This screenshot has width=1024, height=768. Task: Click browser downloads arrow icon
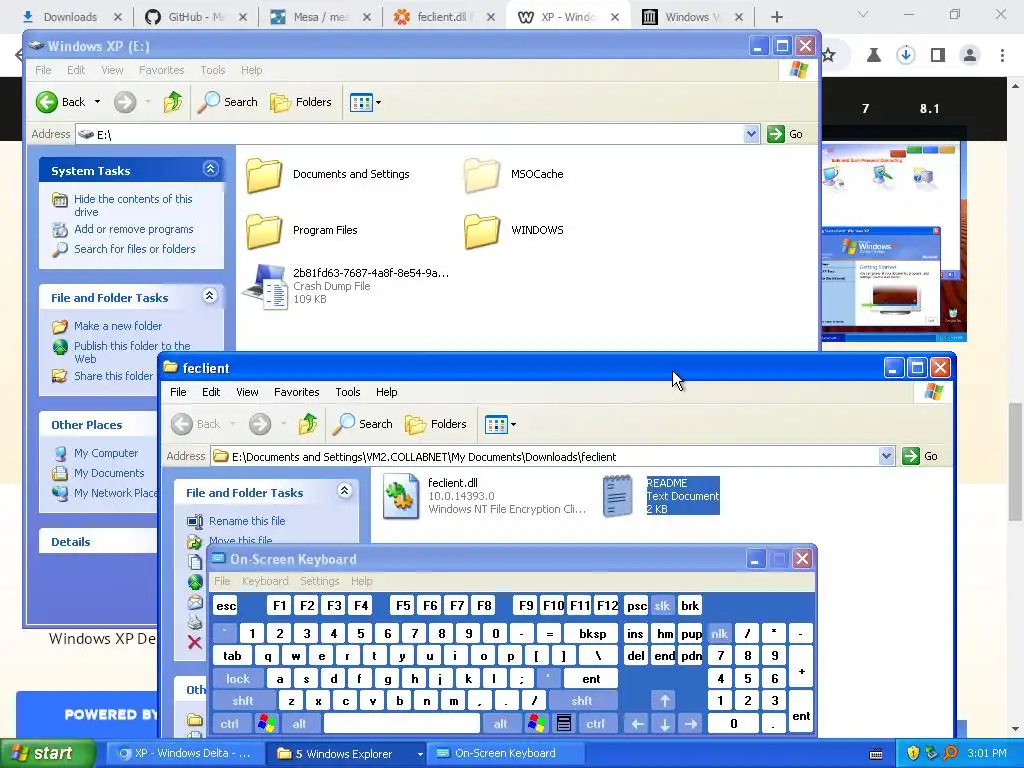pyautogui.click(x=906, y=55)
